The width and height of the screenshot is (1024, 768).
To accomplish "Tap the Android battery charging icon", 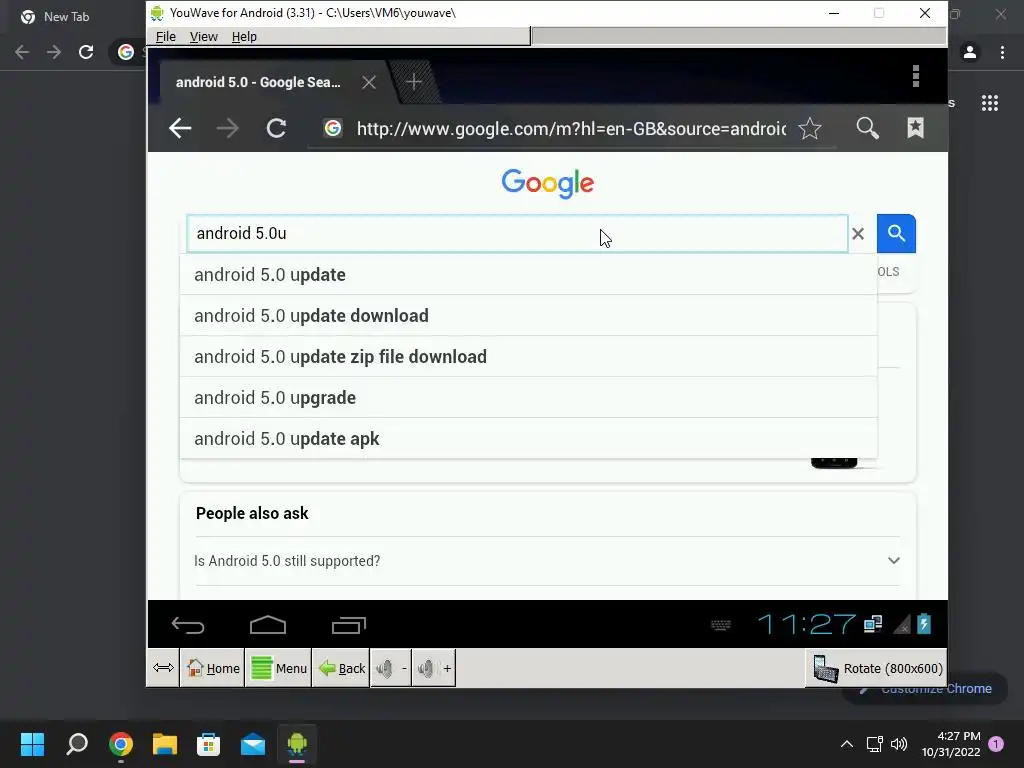I will pos(923,624).
